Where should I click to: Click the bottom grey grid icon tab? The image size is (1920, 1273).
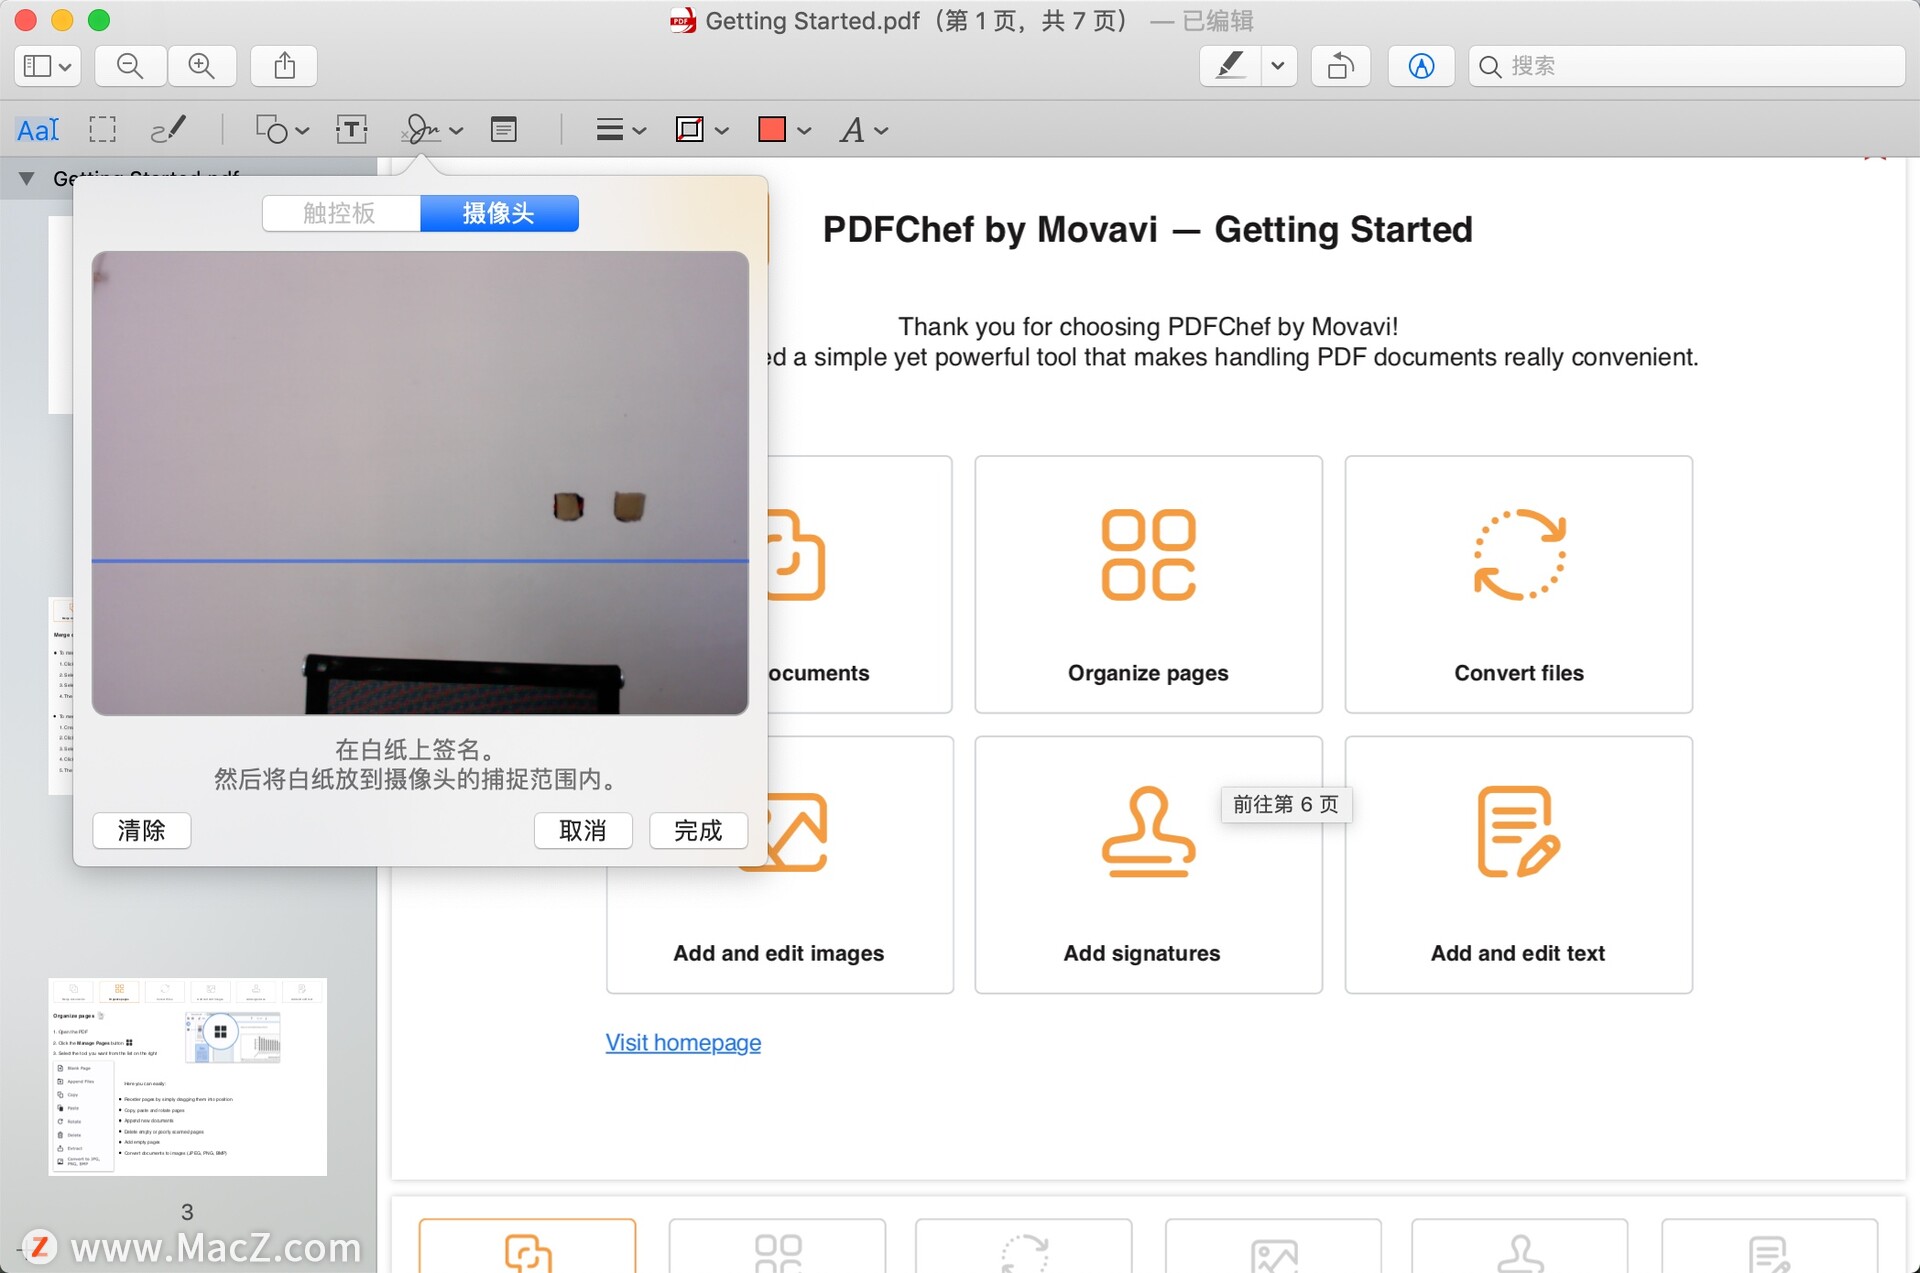coord(778,1247)
